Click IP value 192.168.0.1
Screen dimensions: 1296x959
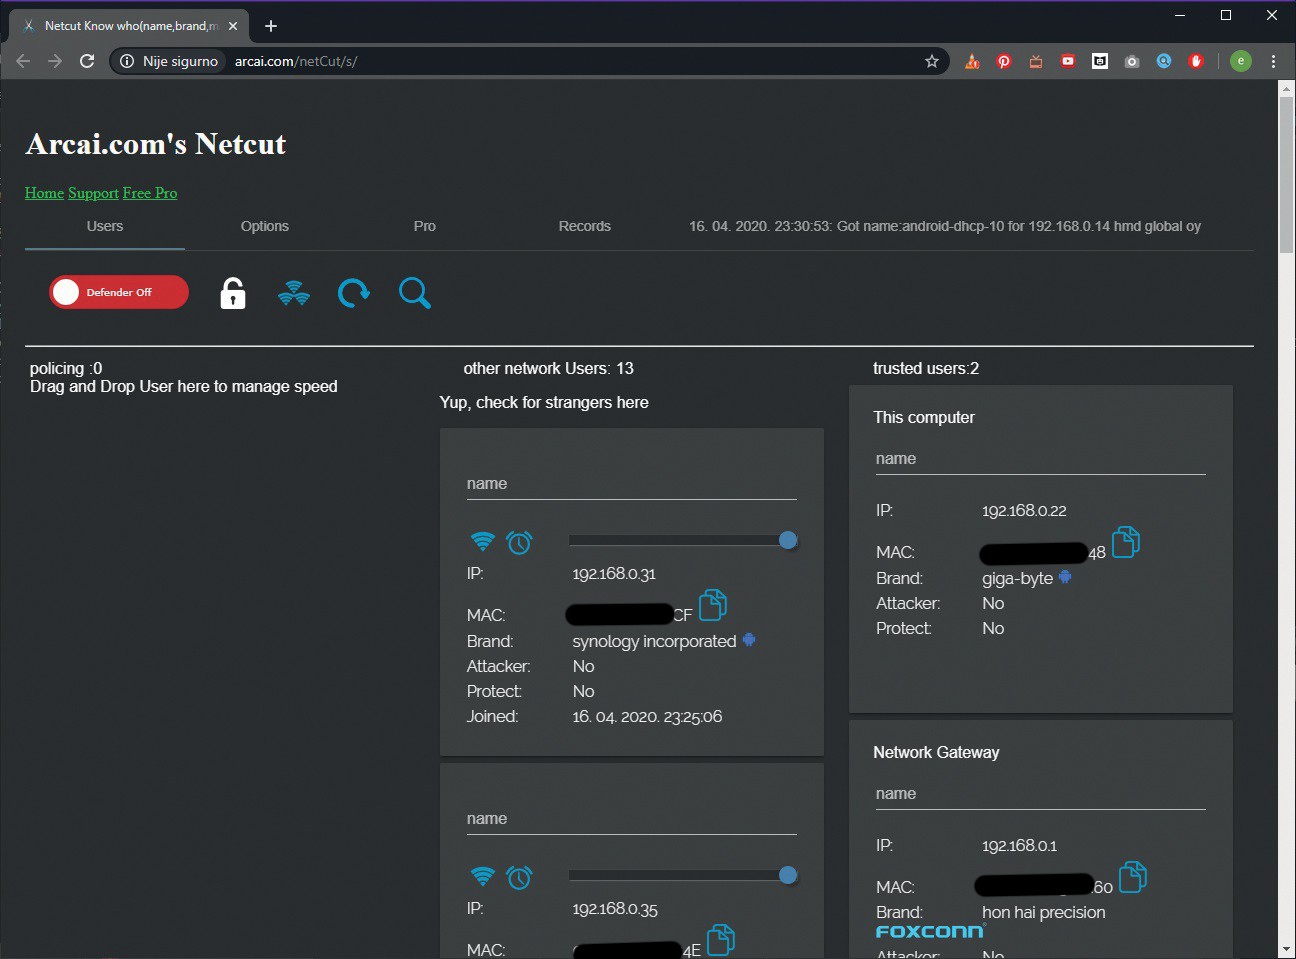[x=1019, y=845]
